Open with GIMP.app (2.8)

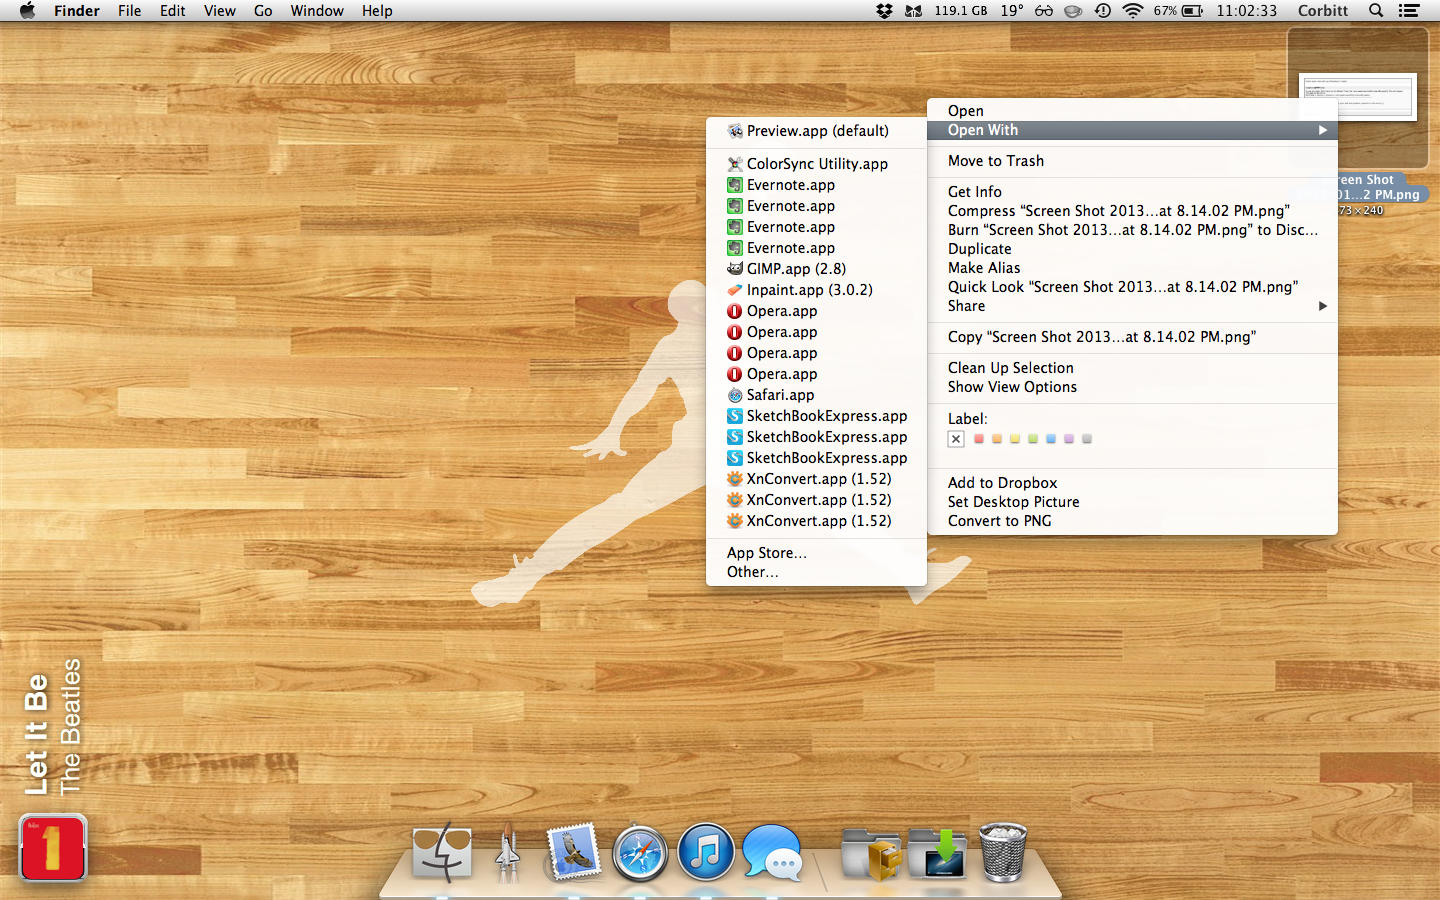click(x=816, y=269)
